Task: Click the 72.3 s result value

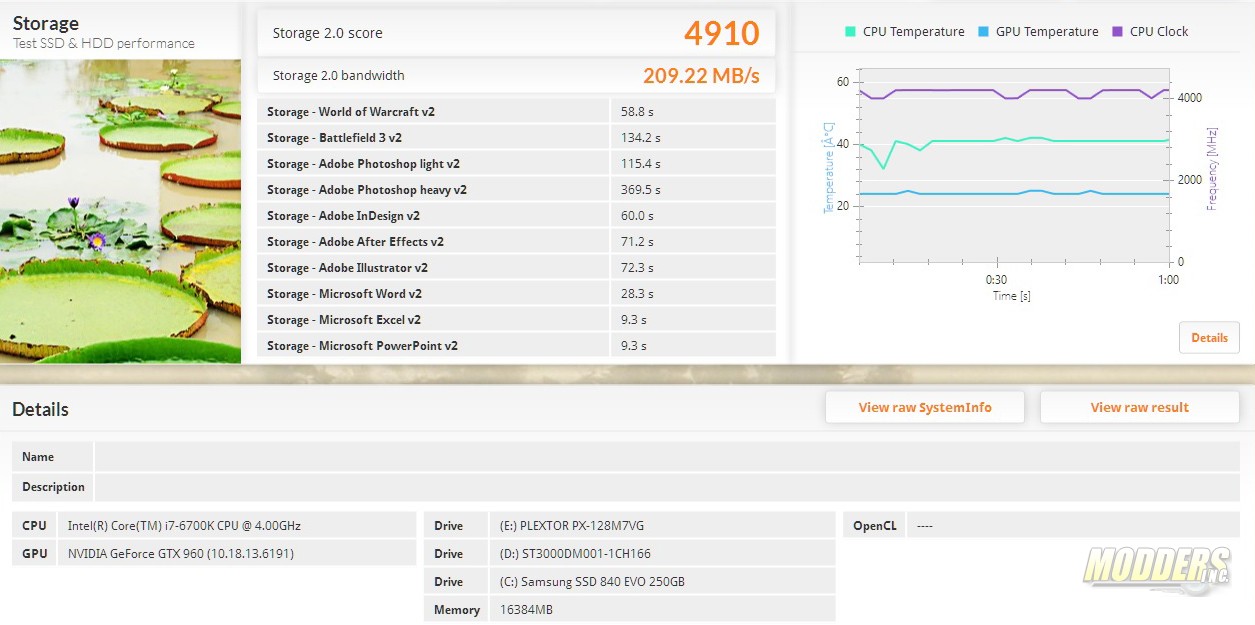Action: [x=637, y=268]
